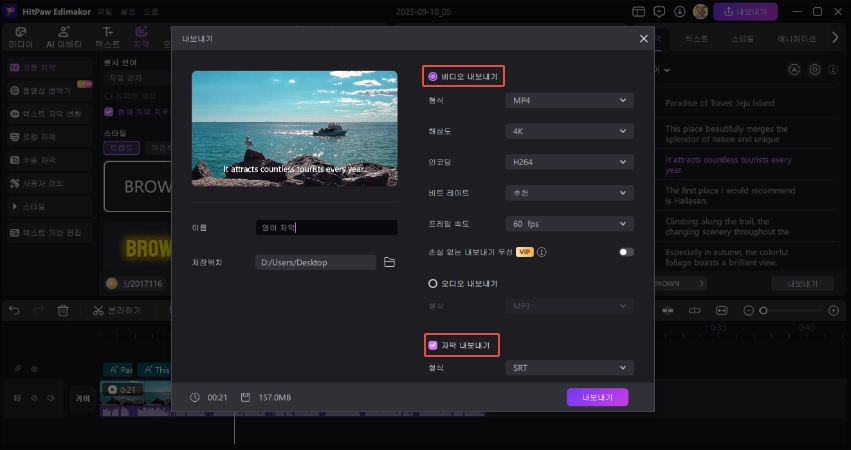This screenshot has width=851, height=450.
Task: Toggle the 자막 내보내기 checkbox
Action: [433, 345]
